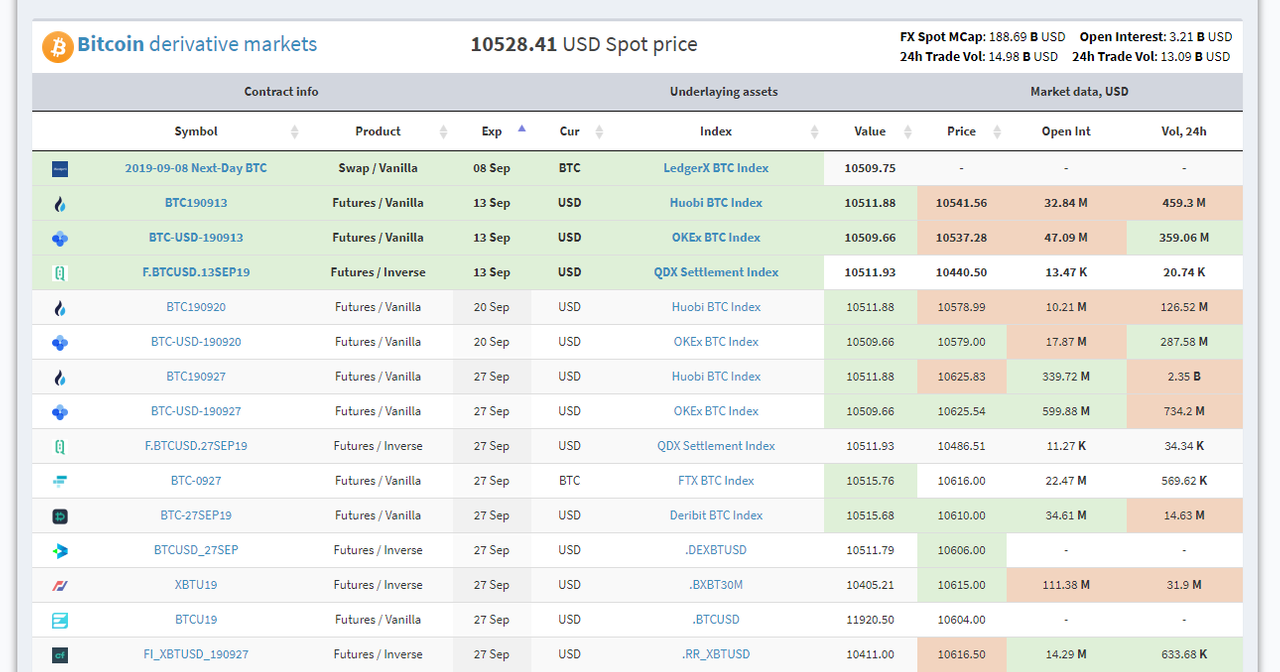Click the FX Spot MCap 188.69 B value
1280x672 pixels.
click(x=1027, y=37)
